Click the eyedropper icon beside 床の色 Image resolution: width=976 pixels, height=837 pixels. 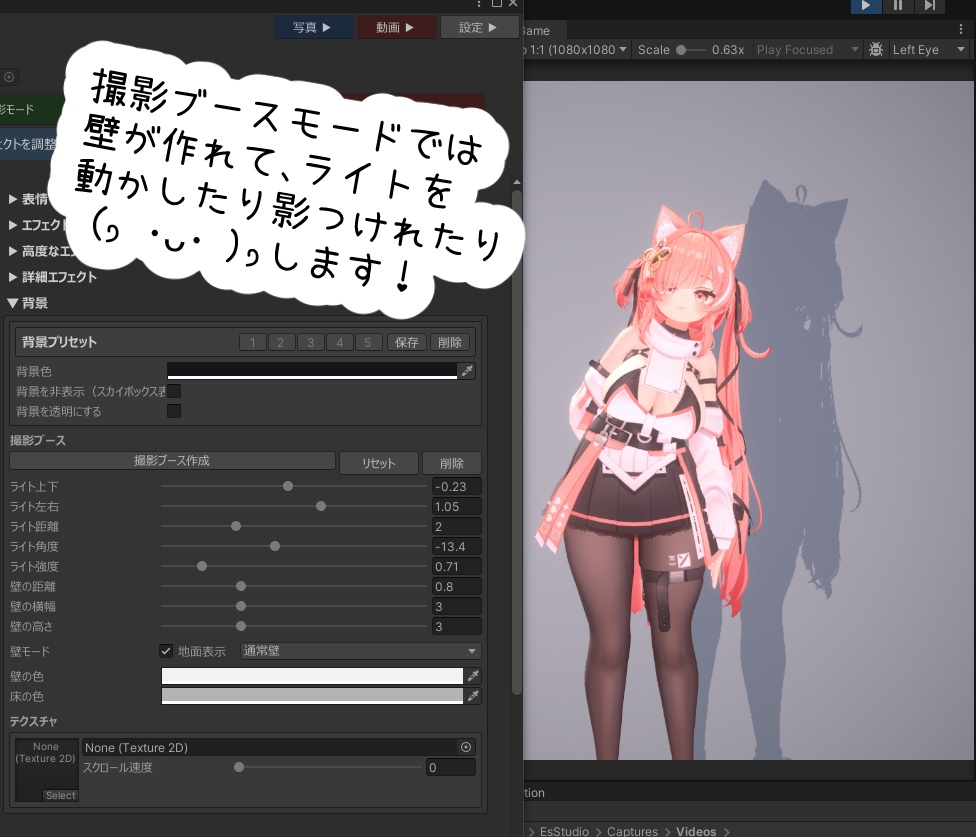[x=471, y=696]
